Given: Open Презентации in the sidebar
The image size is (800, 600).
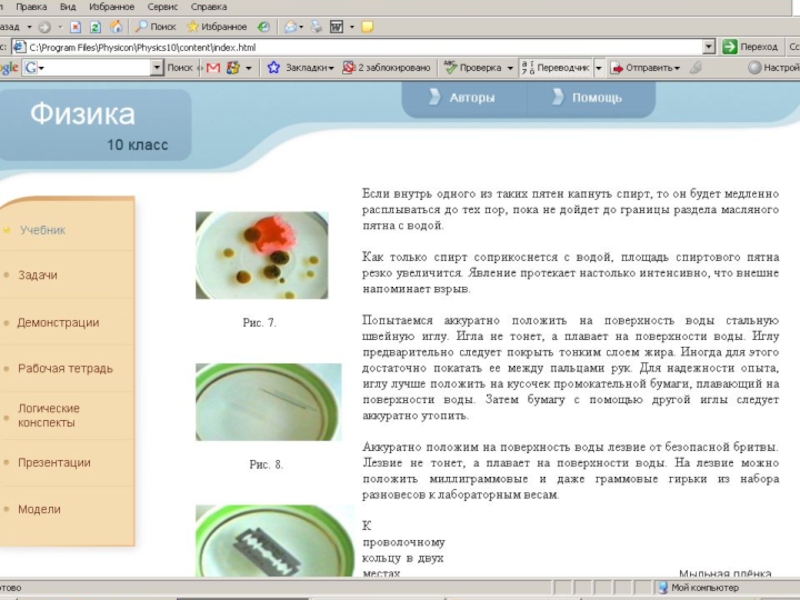Looking at the screenshot, I should click(x=54, y=463).
